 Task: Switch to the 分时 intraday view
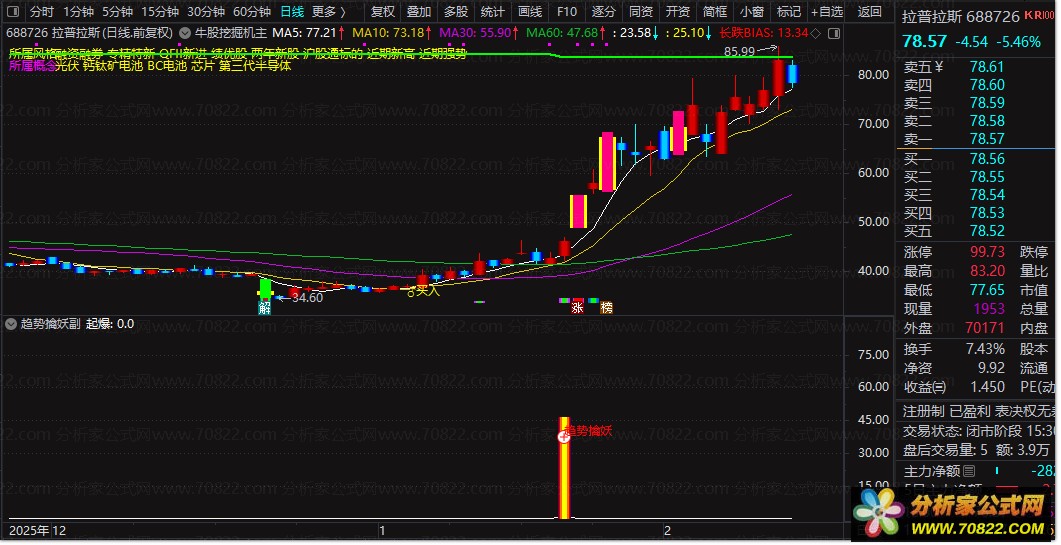point(42,12)
